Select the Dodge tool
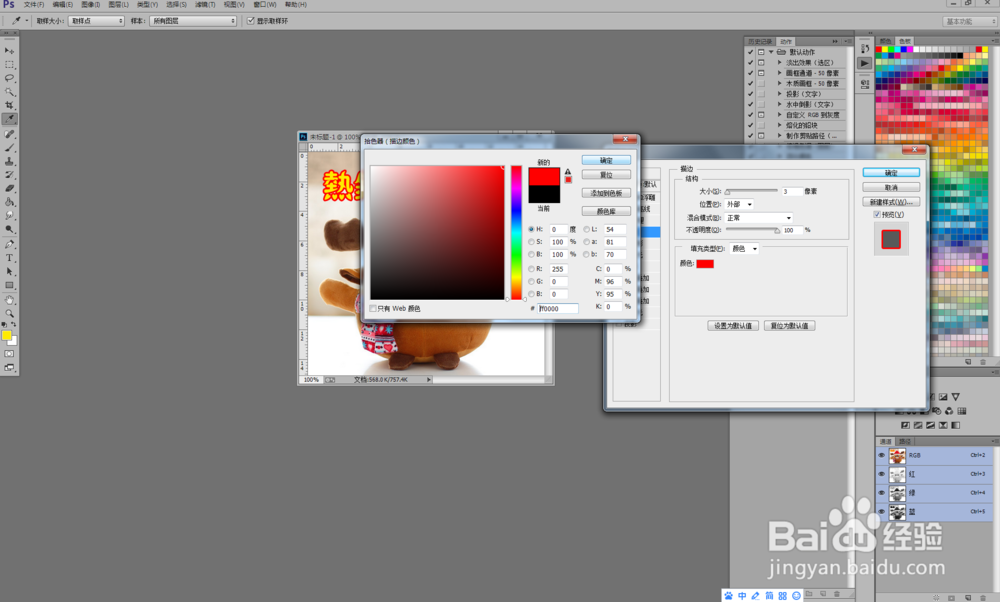The height and width of the screenshot is (602, 1000). tap(10, 230)
